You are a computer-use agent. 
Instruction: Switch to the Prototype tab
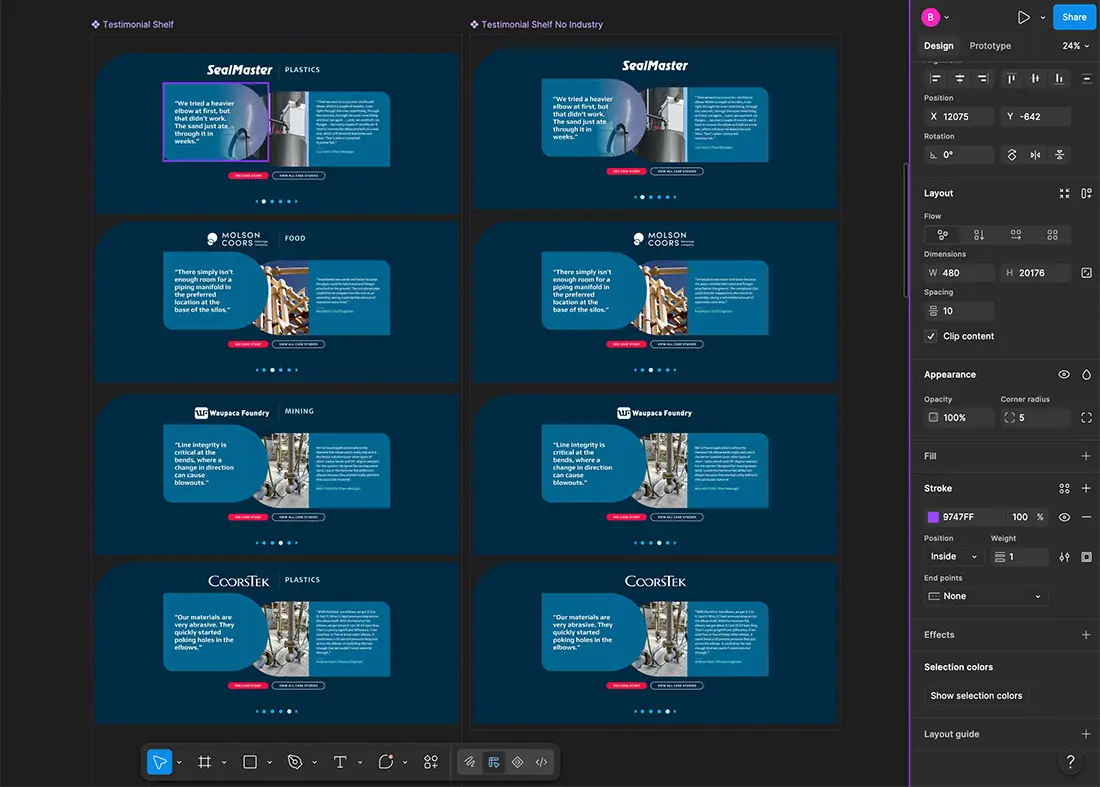click(990, 46)
